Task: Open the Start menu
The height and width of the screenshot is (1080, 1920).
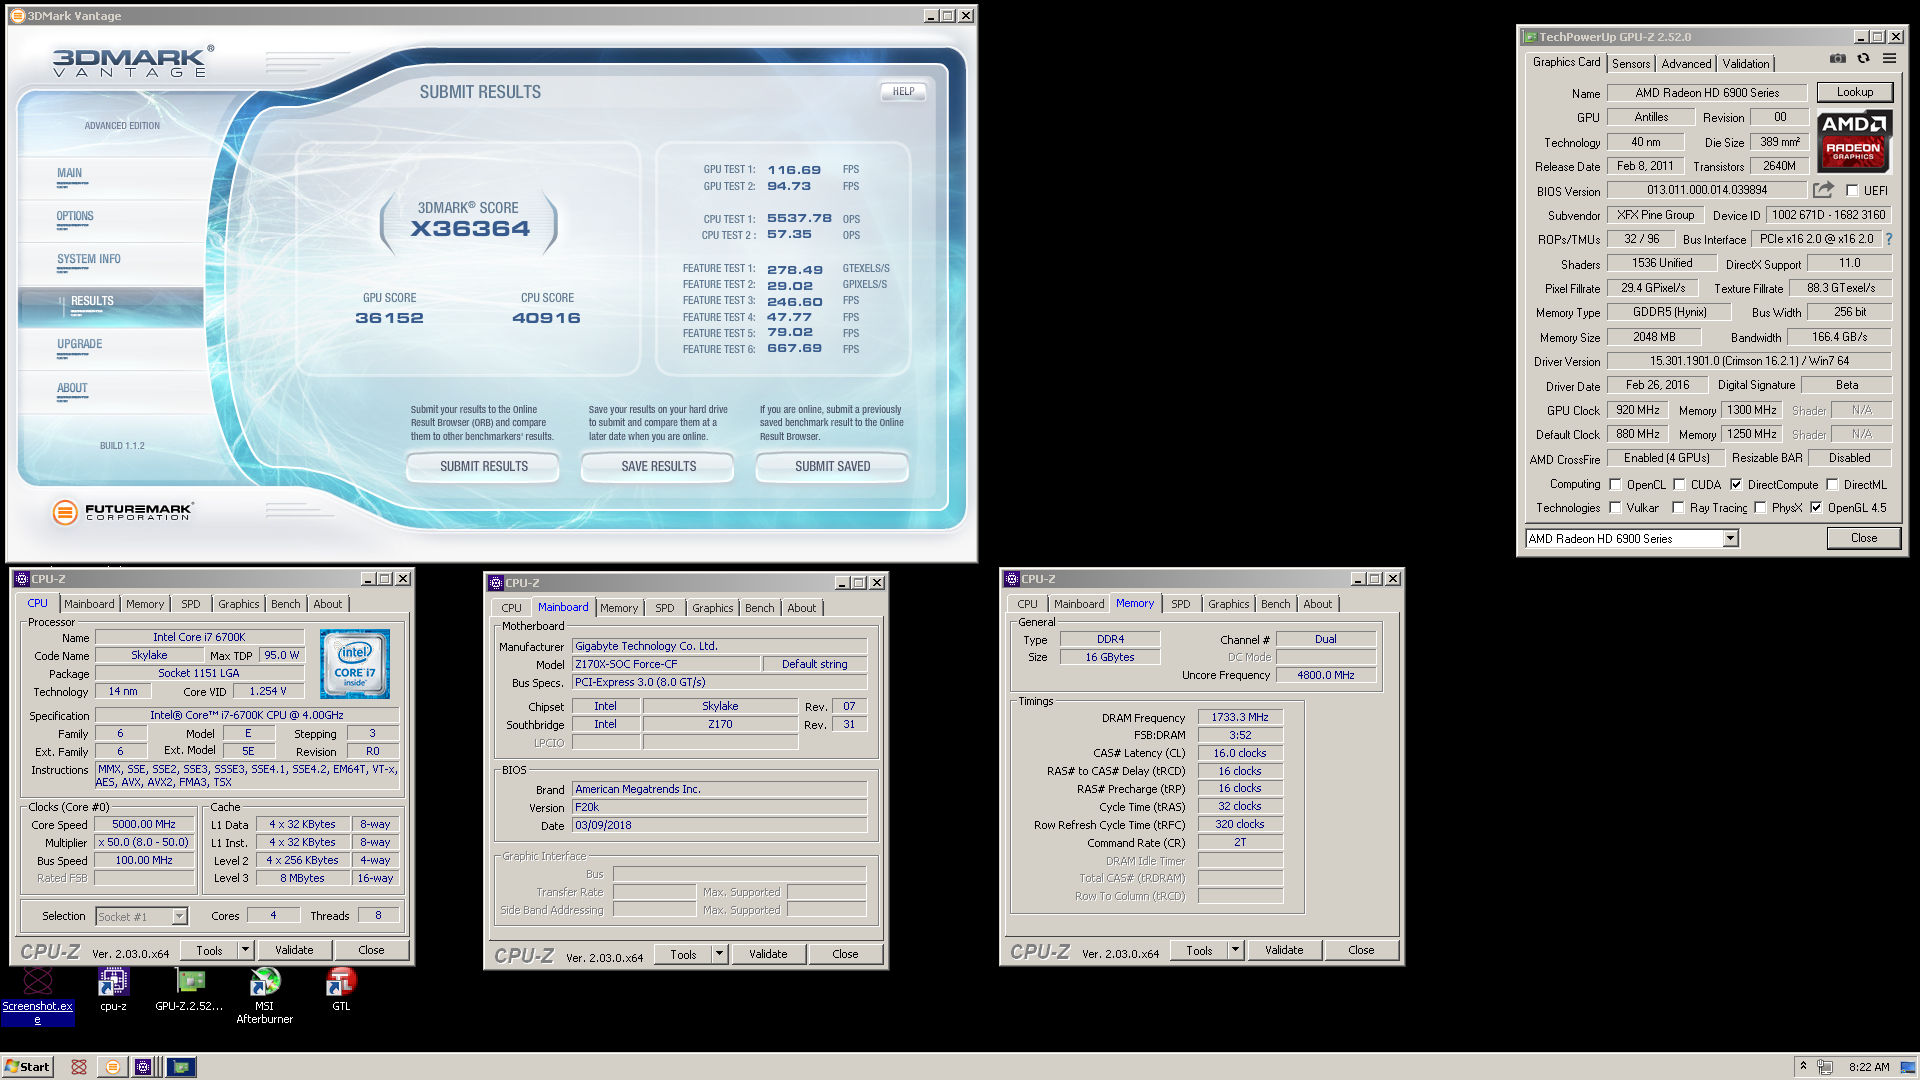Action: (27, 1067)
